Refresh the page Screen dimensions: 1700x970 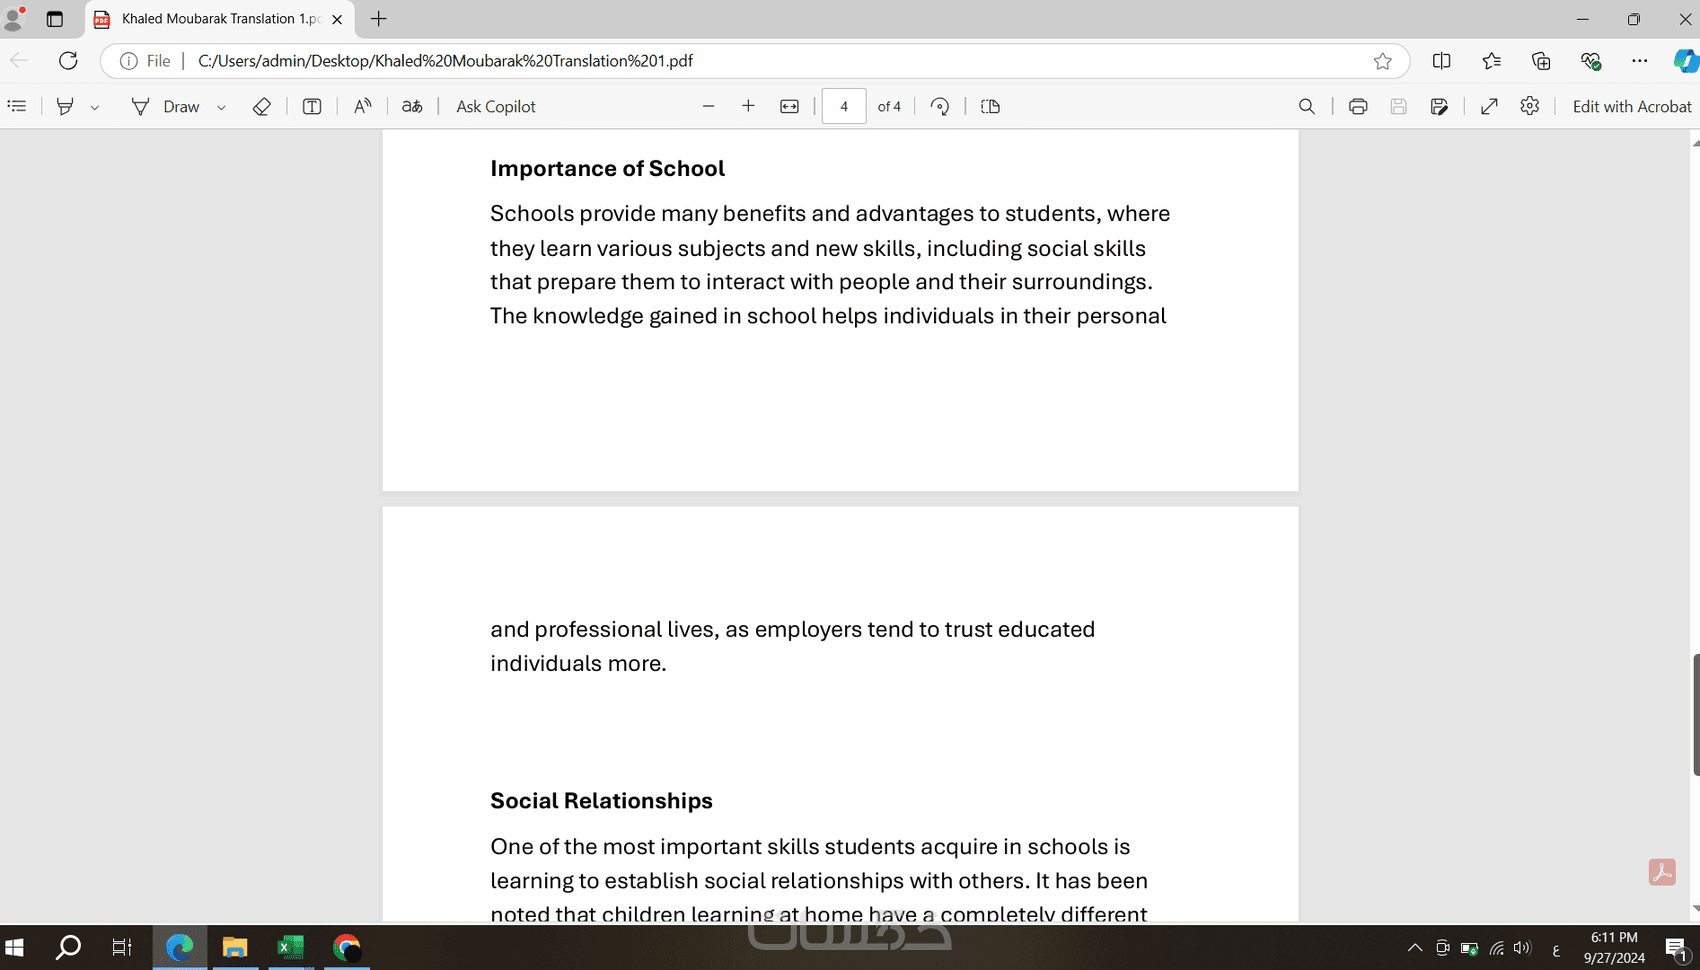pyautogui.click(x=68, y=61)
